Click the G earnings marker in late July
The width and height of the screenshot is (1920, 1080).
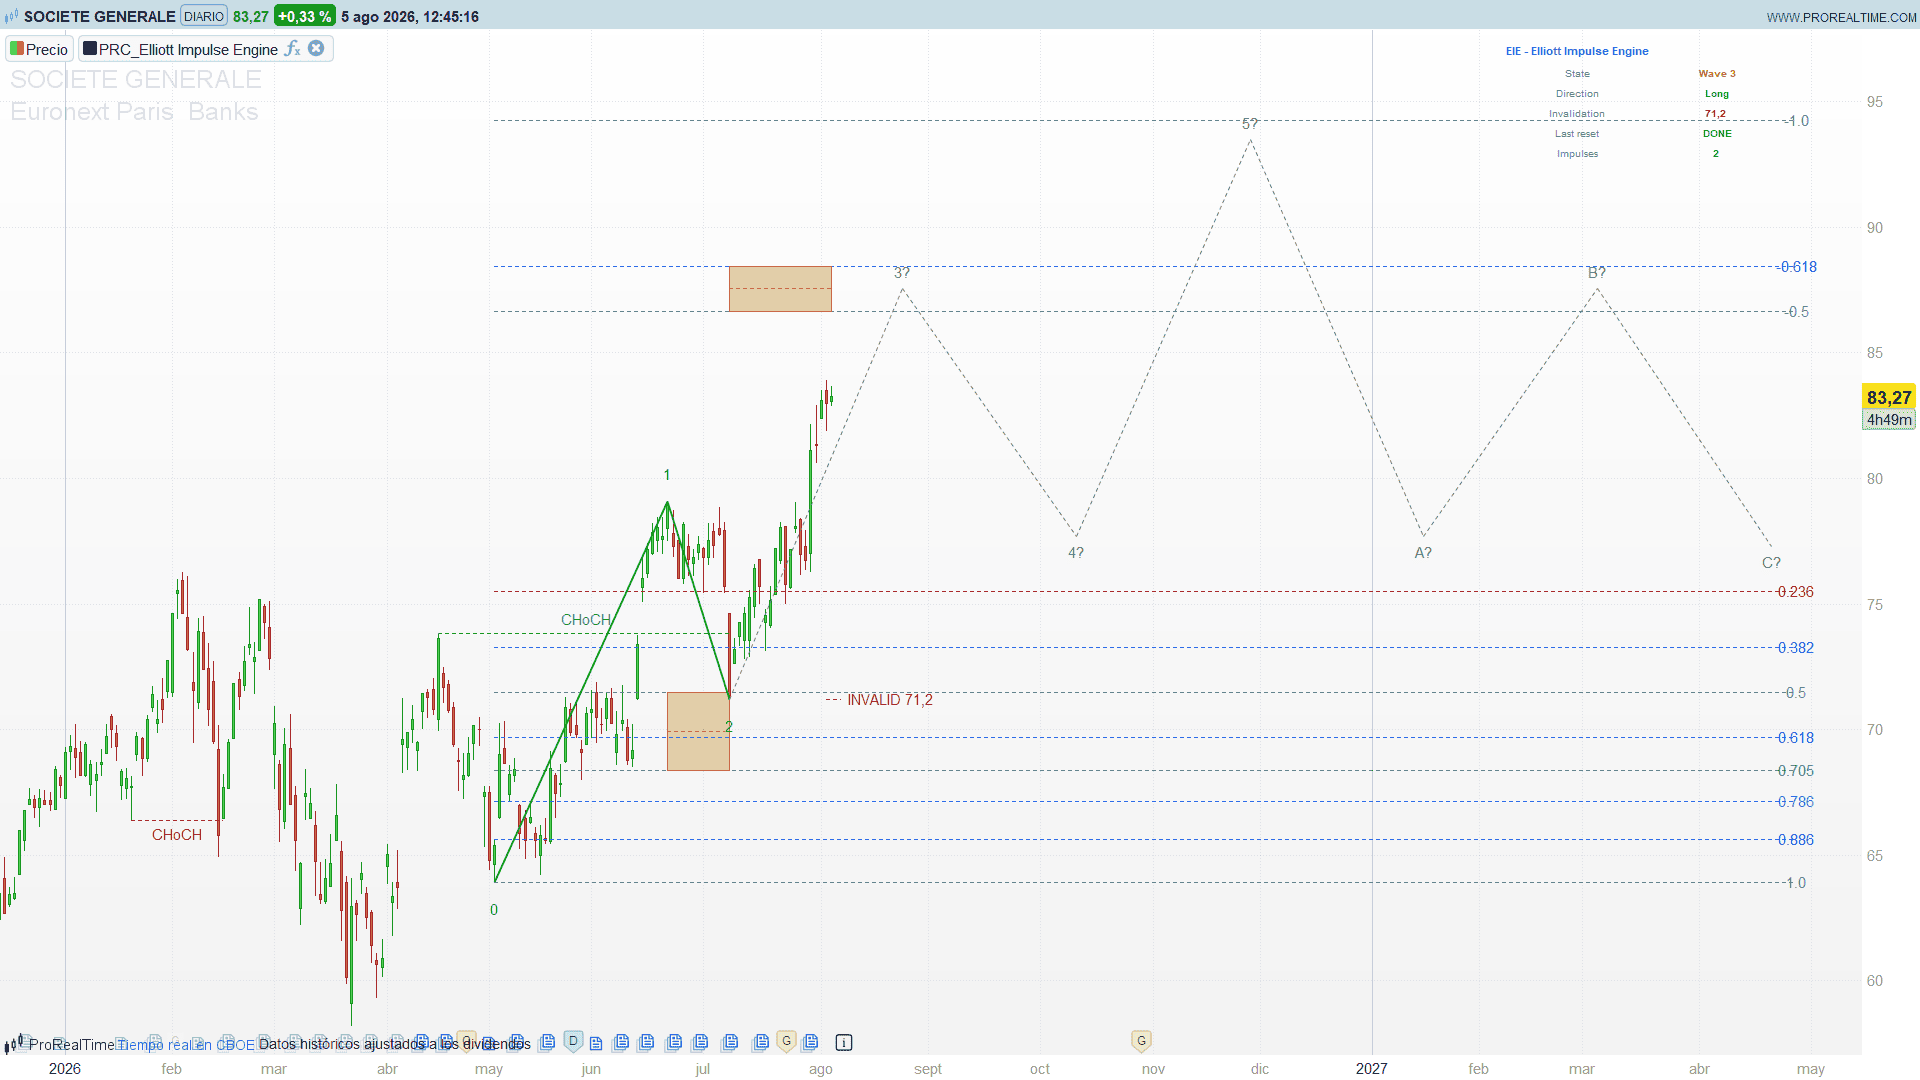(x=787, y=1041)
